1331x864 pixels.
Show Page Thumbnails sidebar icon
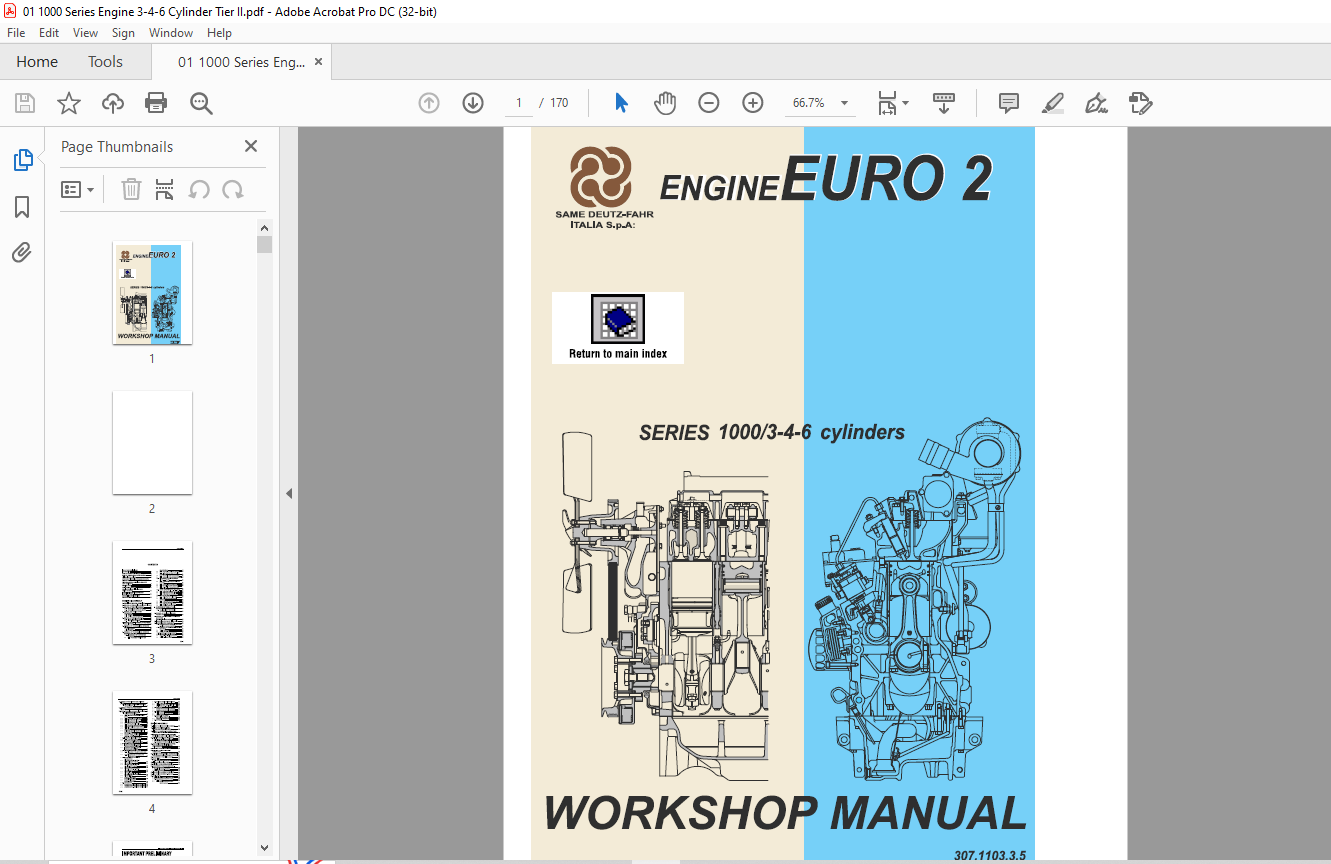click(x=22, y=159)
